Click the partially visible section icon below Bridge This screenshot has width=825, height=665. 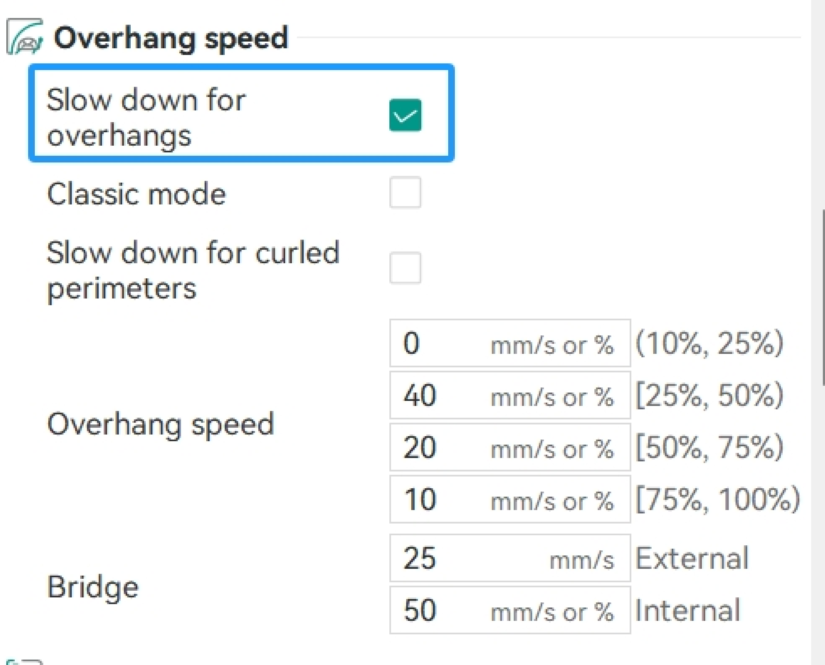24,661
